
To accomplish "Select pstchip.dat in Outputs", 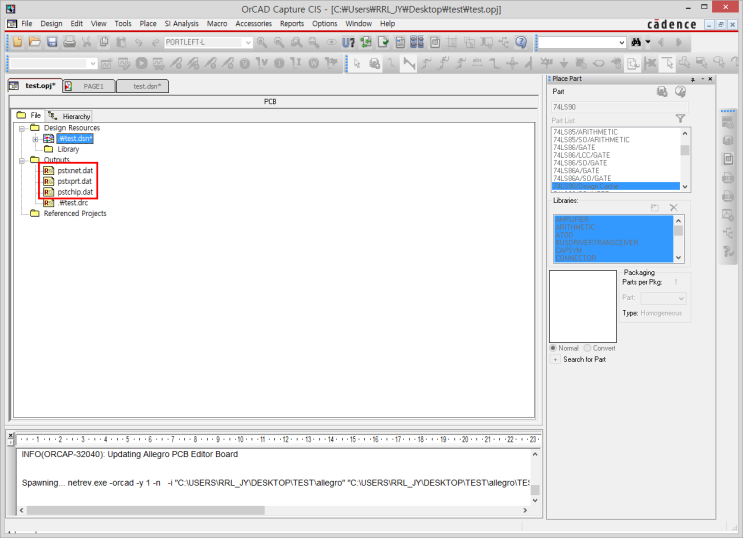I will point(75,192).
